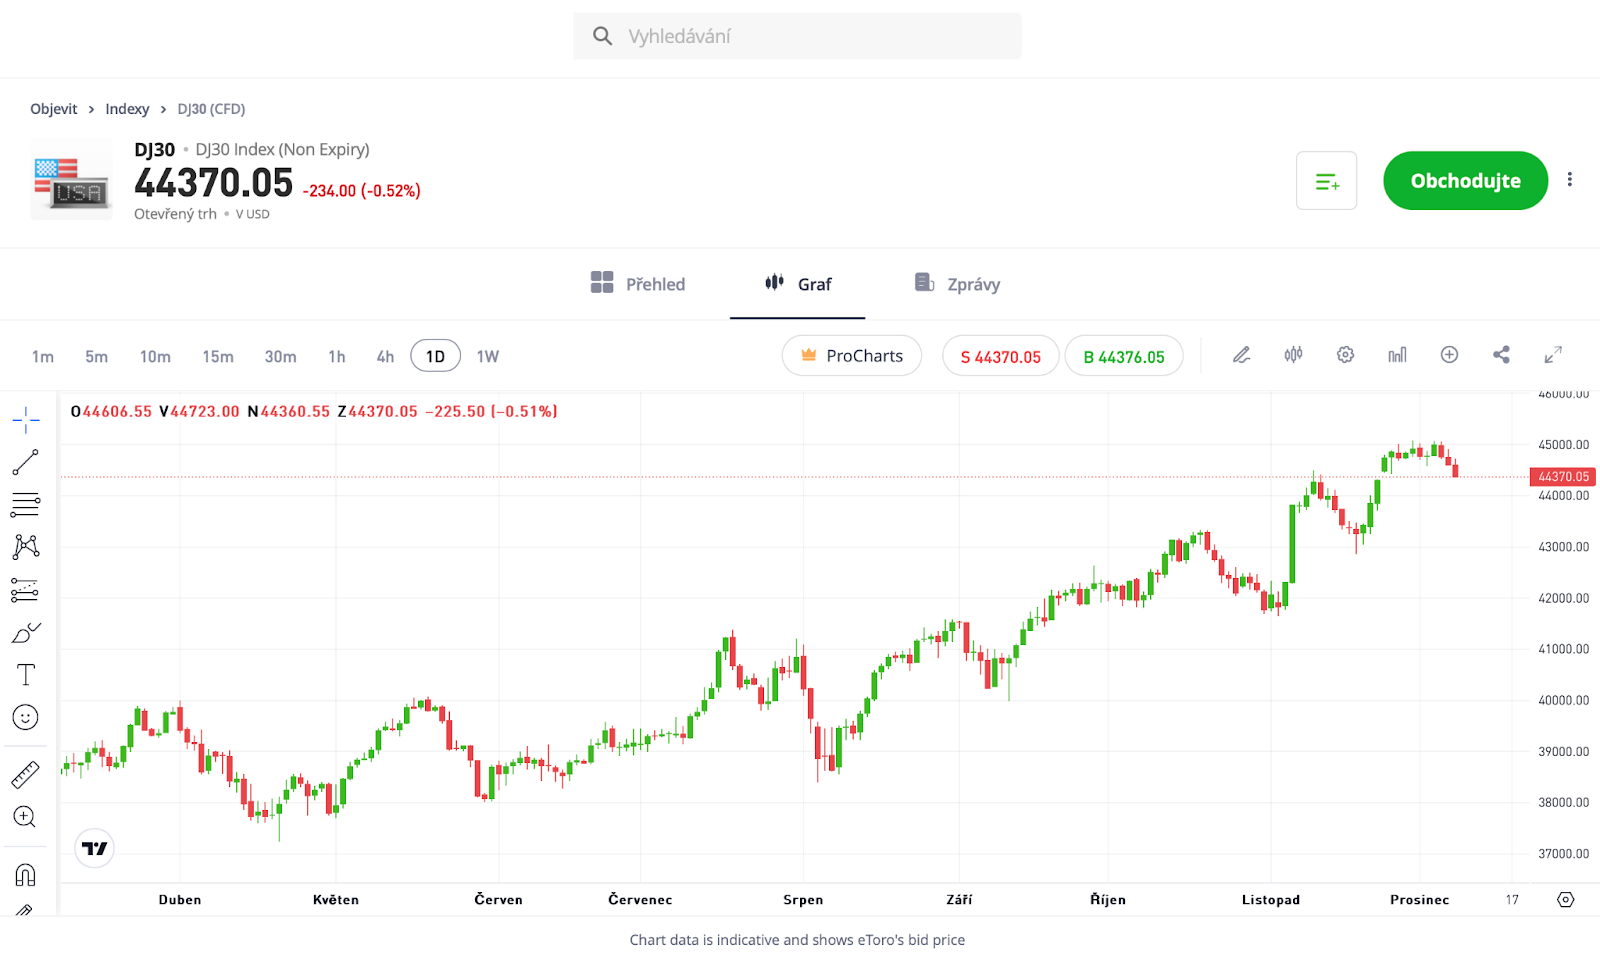Screen dimensions: 1600x963
Task: Change the candlestick chart type
Action: [x=1294, y=355]
